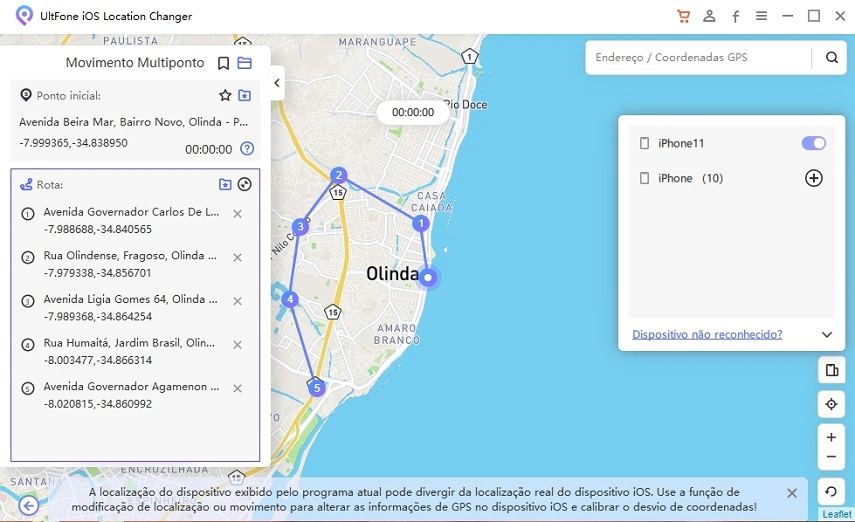The width and height of the screenshot is (855, 522).
Task: Click the search magnifier icon
Action: [x=832, y=57]
